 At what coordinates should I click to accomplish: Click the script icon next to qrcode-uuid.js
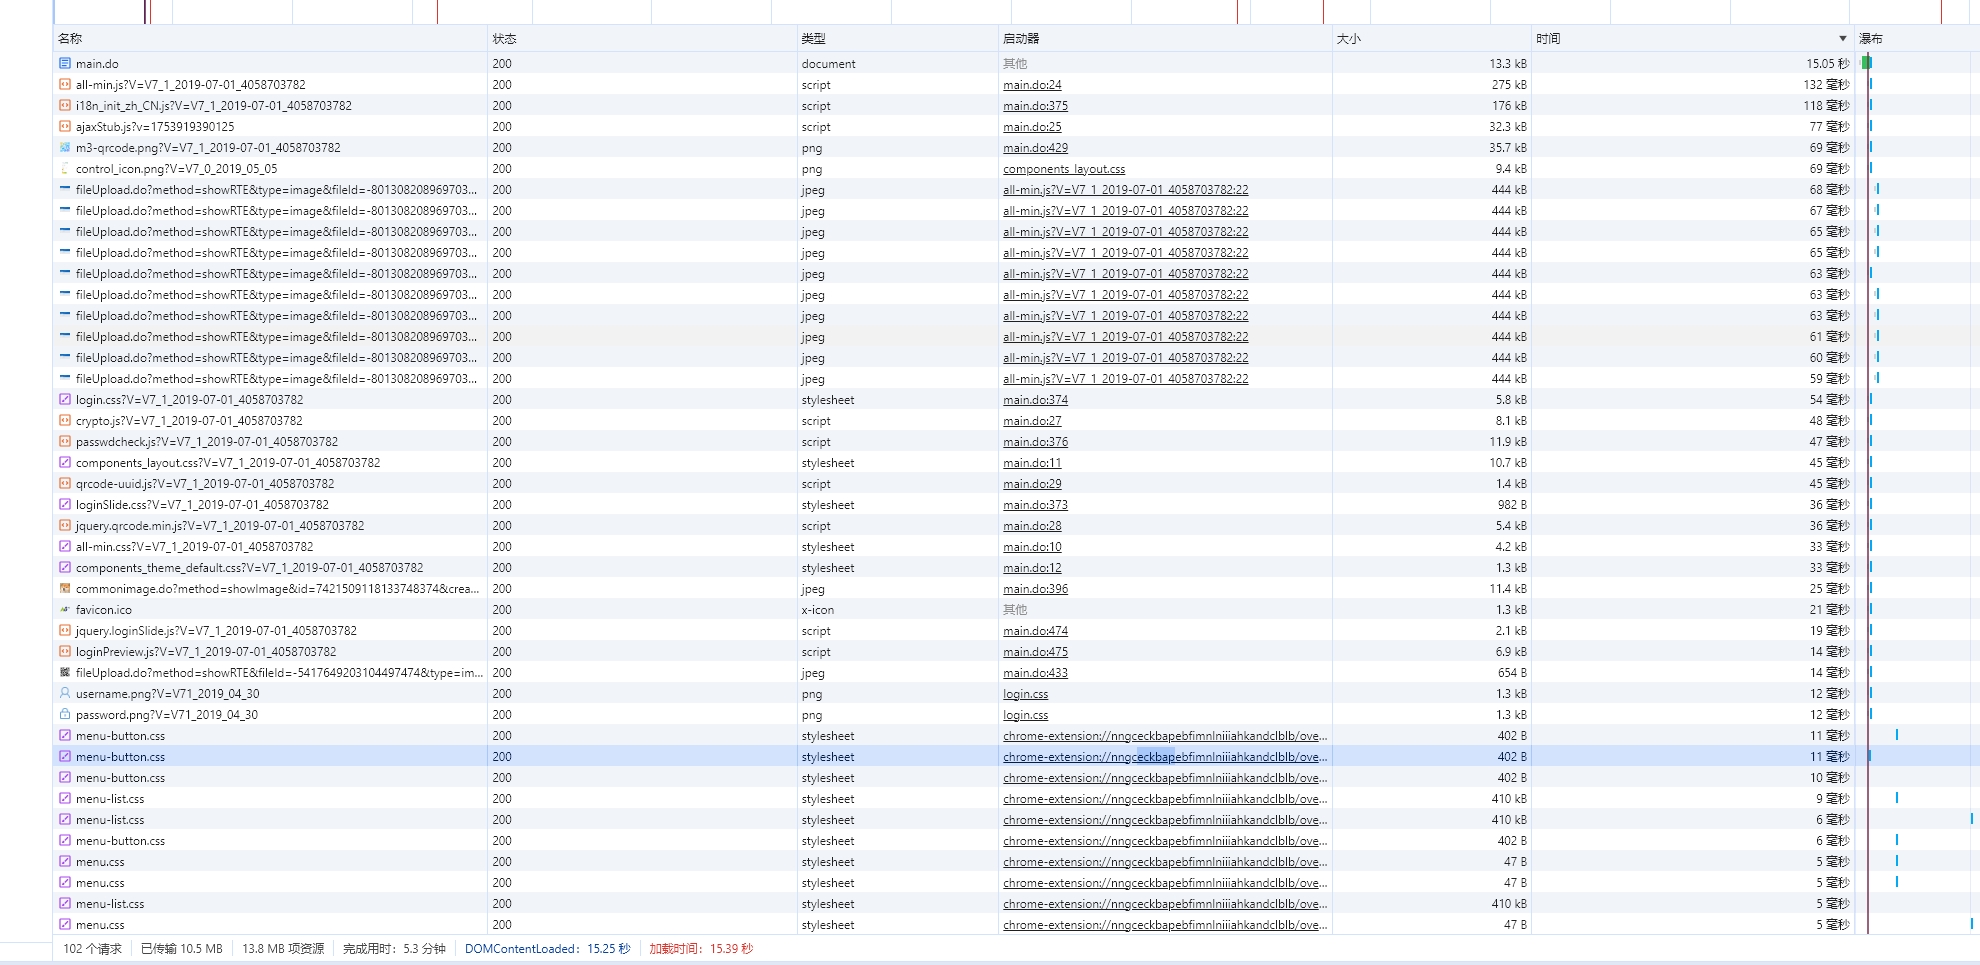(x=65, y=483)
